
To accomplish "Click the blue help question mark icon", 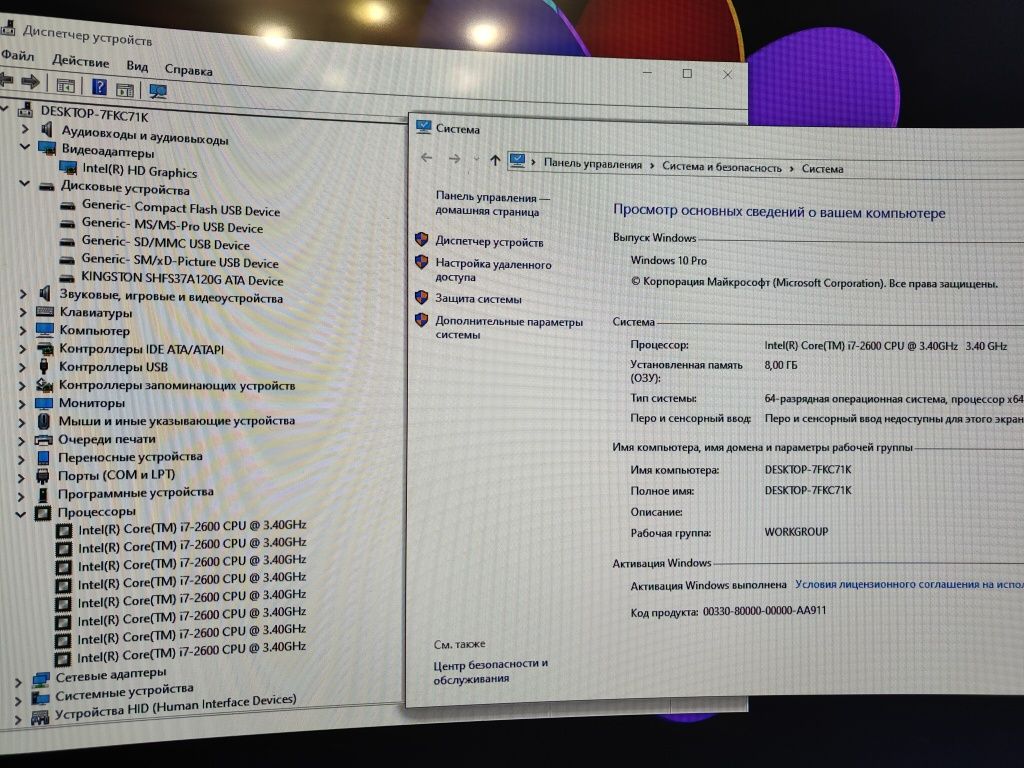I will (x=99, y=87).
